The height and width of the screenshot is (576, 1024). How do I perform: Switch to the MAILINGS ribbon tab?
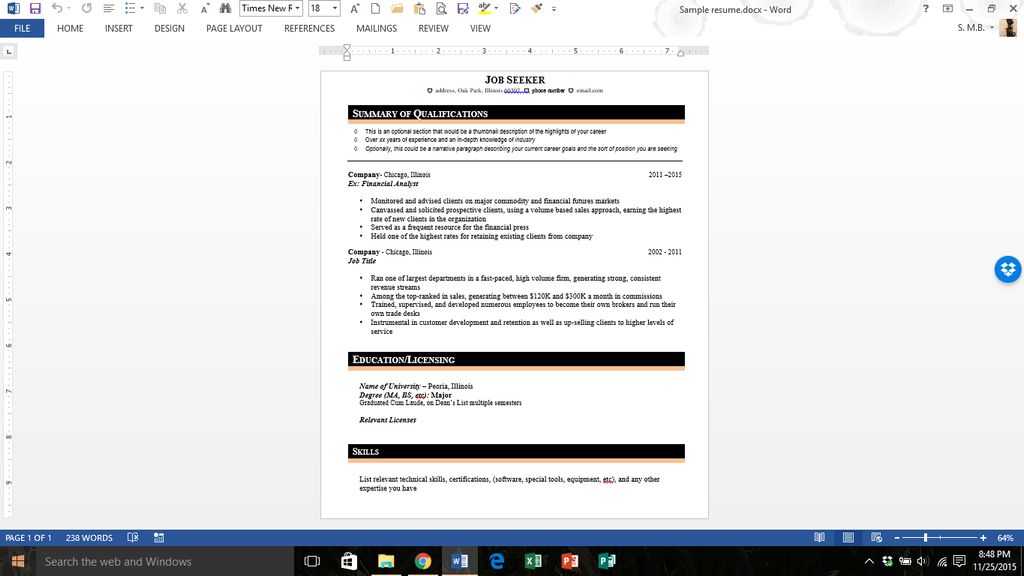click(x=376, y=28)
